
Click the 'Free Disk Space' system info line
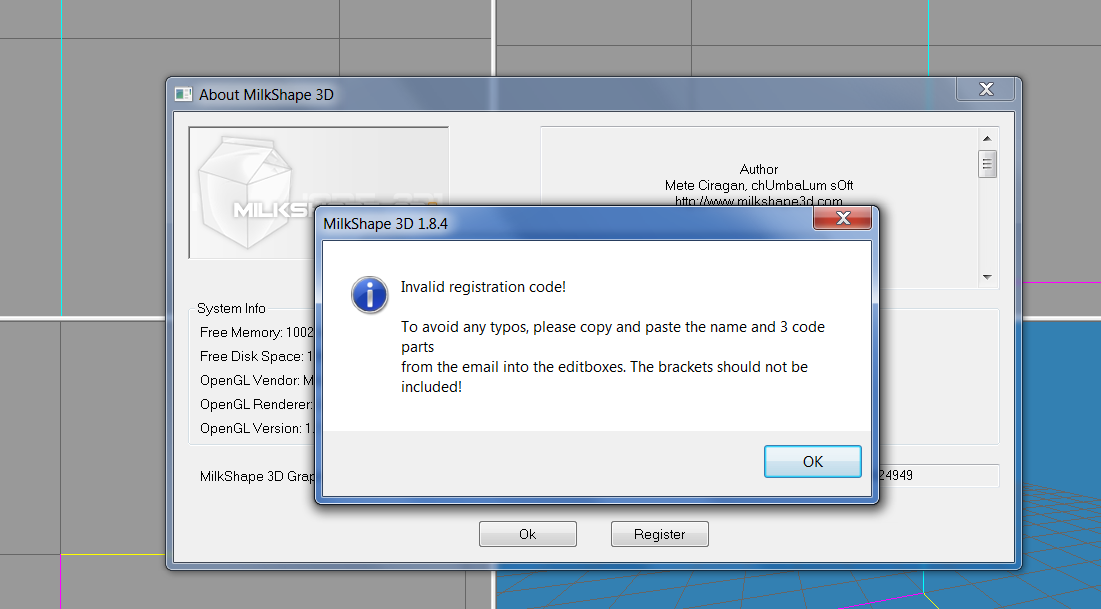pyautogui.click(x=256, y=356)
